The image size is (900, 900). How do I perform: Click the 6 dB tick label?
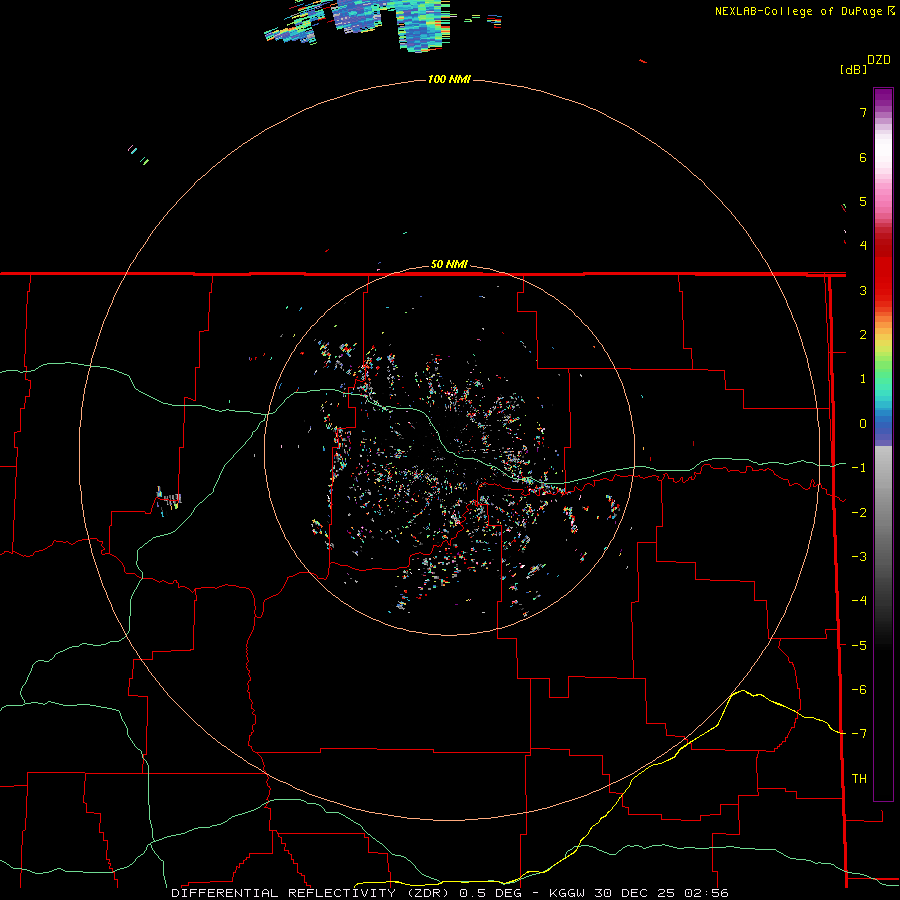(863, 157)
